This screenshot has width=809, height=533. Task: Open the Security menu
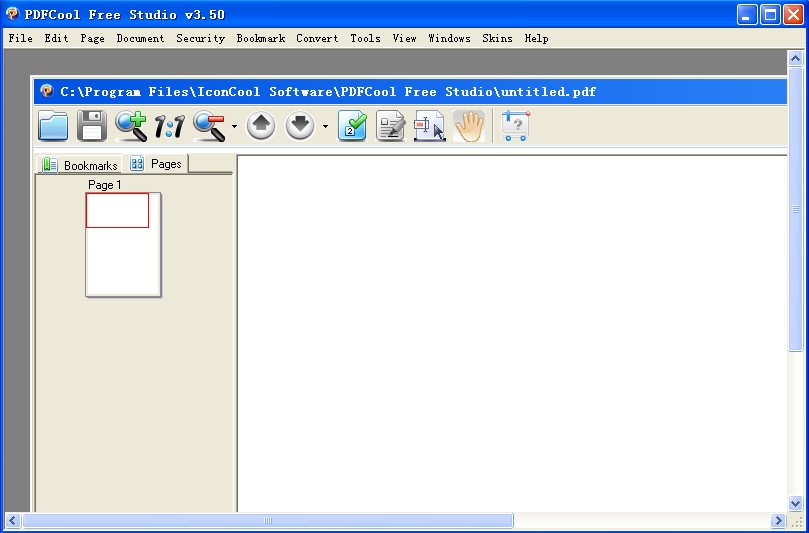point(201,38)
